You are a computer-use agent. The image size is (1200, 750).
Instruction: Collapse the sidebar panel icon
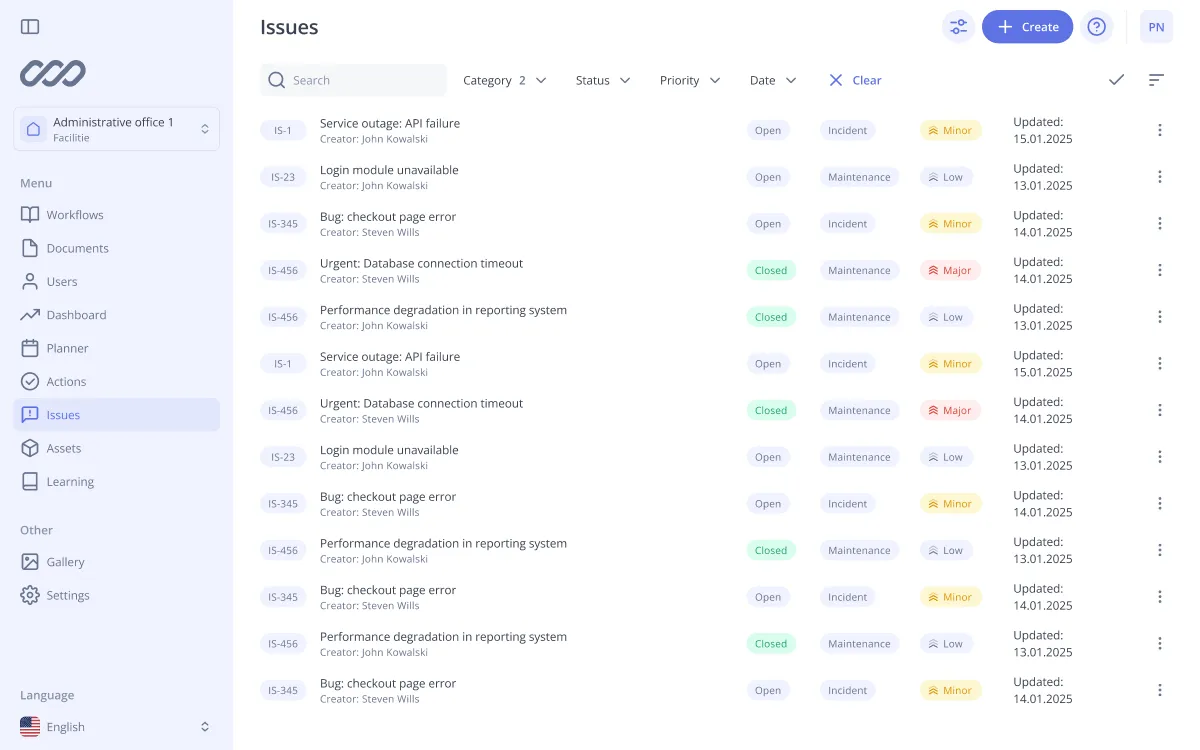(30, 27)
